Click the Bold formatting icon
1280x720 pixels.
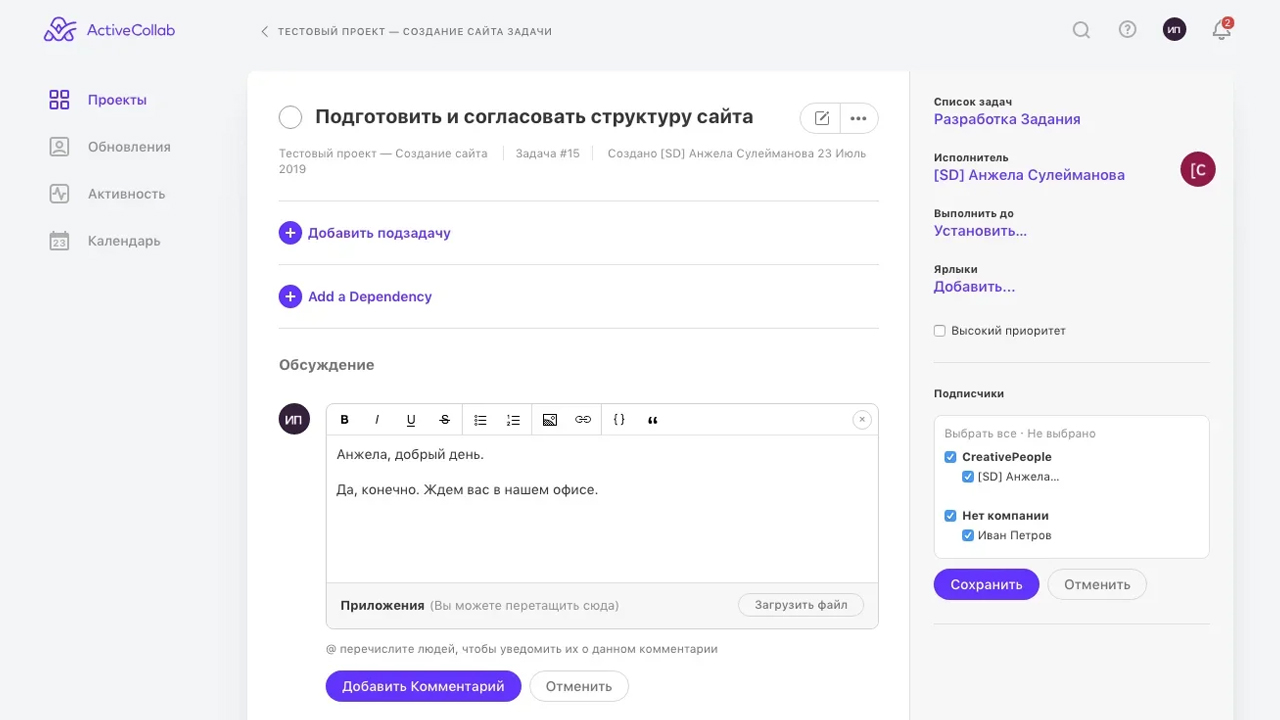[x=345, y=420]
